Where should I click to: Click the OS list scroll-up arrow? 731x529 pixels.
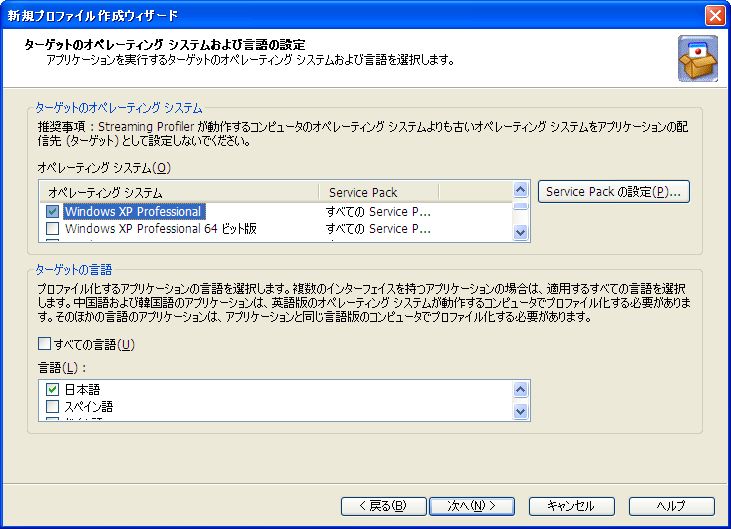pyautogui.click(x=520, y=190)
